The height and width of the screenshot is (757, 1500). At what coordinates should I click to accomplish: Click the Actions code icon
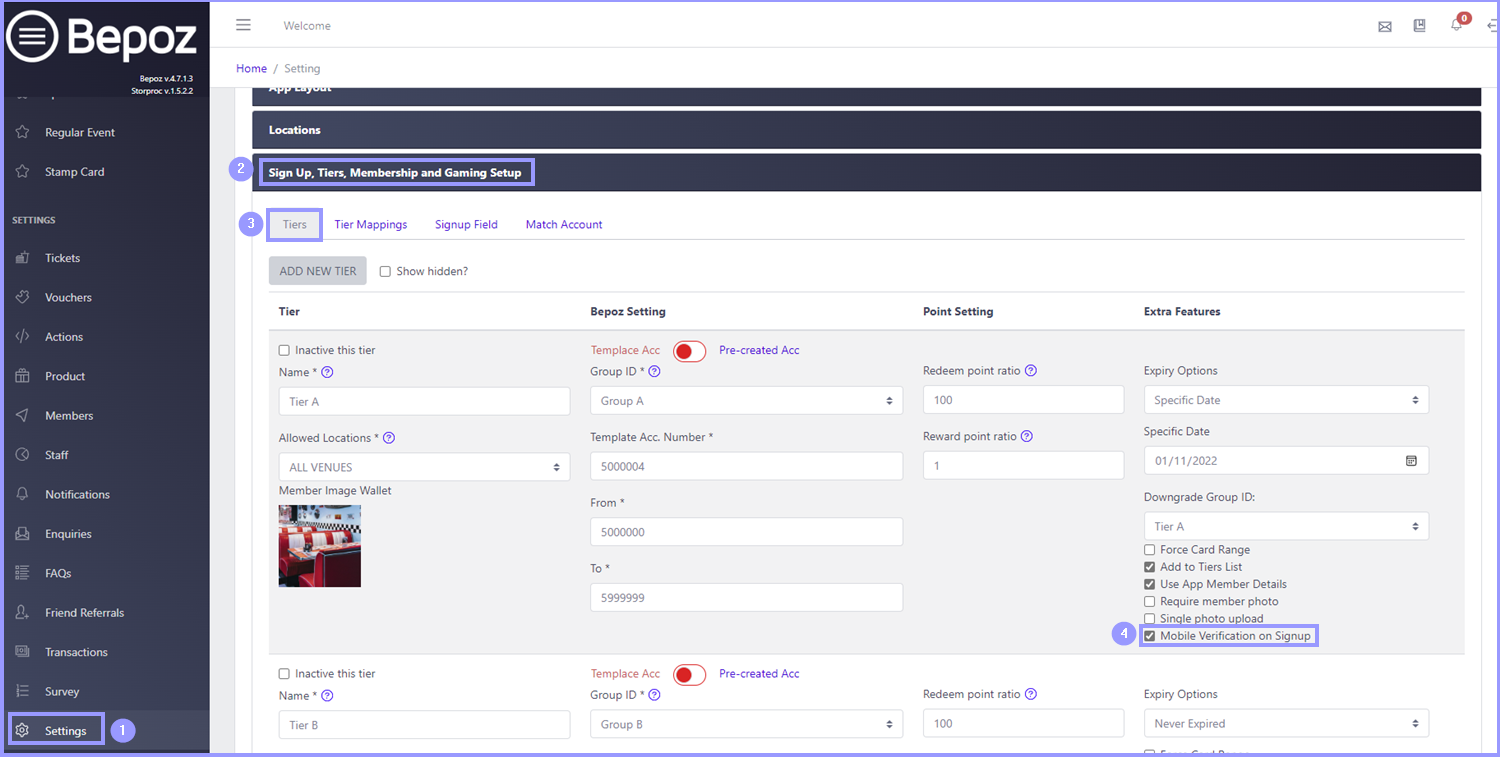23,337
